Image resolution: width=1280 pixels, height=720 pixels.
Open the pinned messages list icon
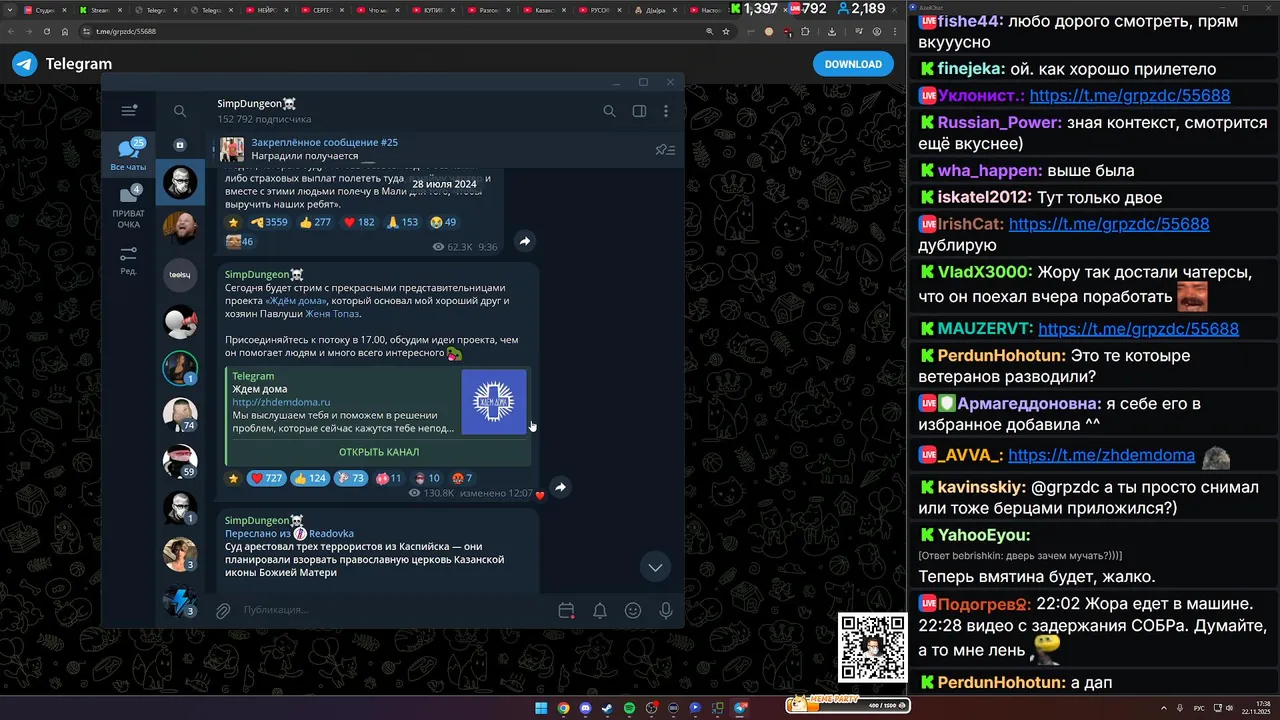664,150
